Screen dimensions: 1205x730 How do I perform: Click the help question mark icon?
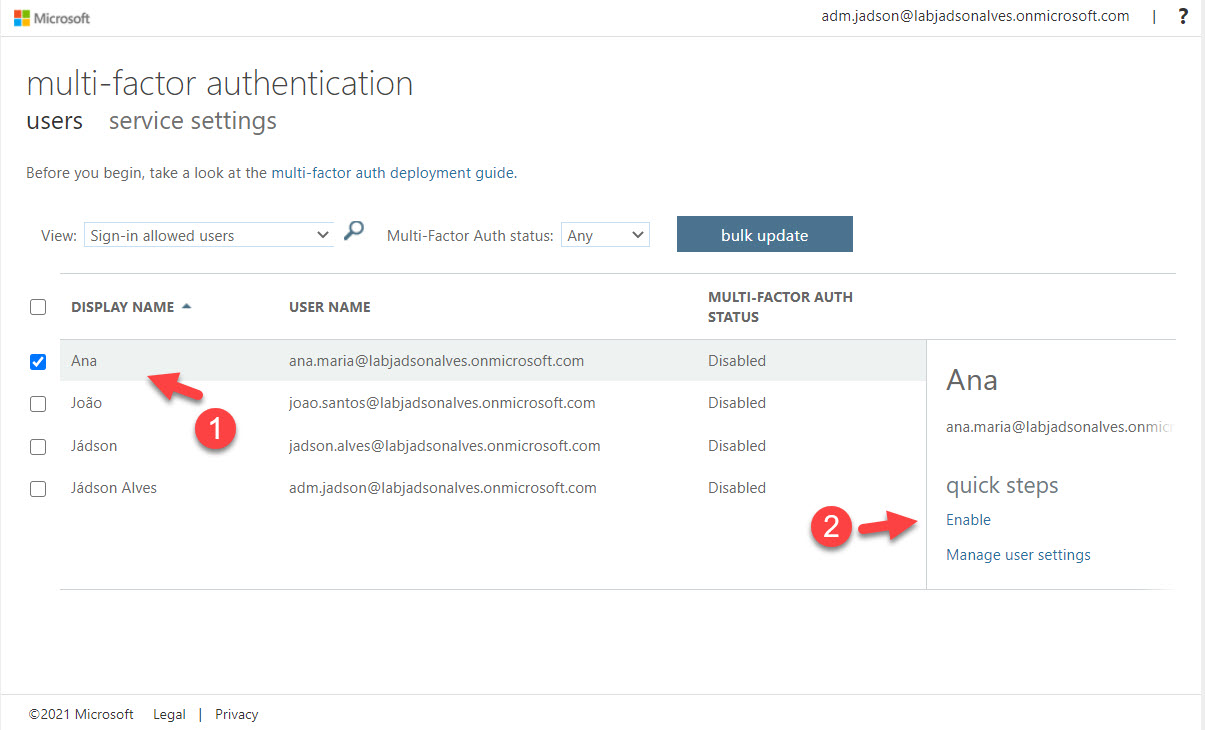pyautogui.click(x=1183, y=16)
